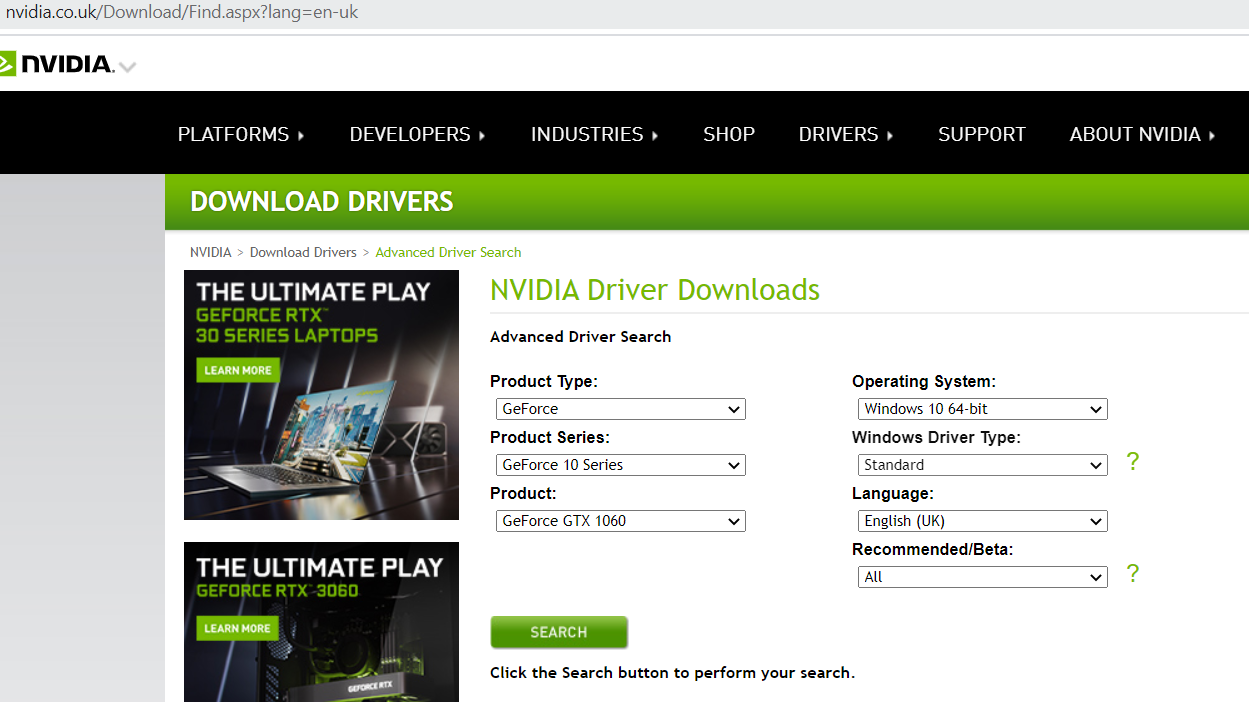Viewport: 1249px width, 702px height.
Task: Follow the NVIDIA breadcrumb link
Action: [x=211, y=252]
